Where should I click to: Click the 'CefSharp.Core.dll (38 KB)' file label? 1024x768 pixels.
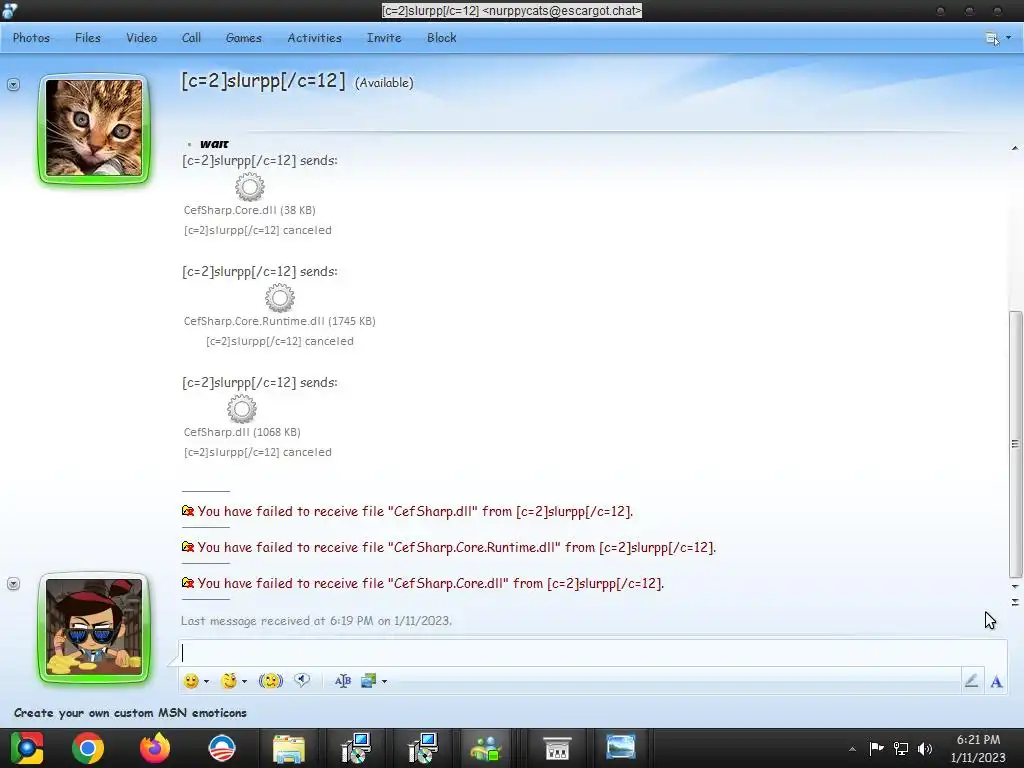click(x=249, y=210)
